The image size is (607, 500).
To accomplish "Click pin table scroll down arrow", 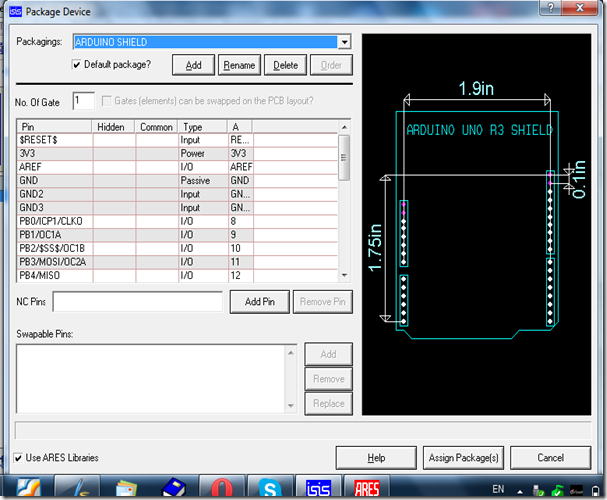I will tap(344, 276).
